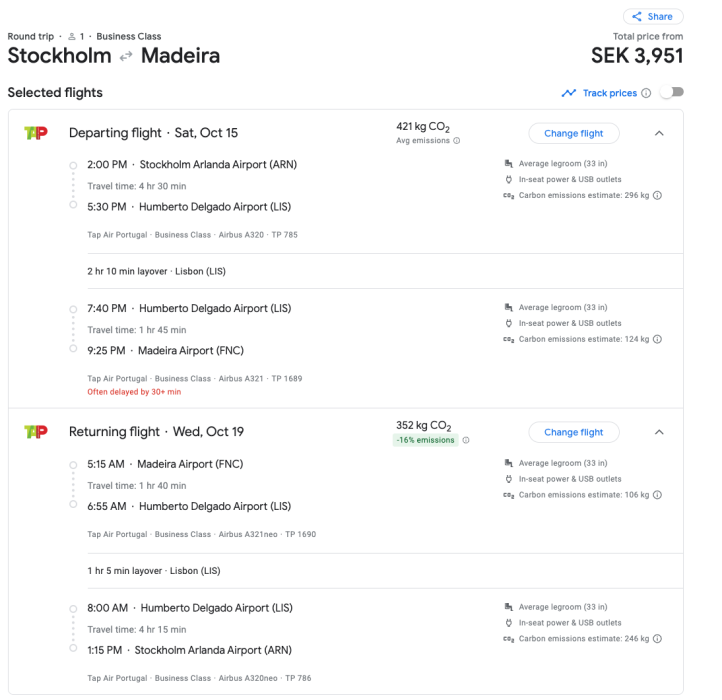Click the Share button

pos(653,16)
